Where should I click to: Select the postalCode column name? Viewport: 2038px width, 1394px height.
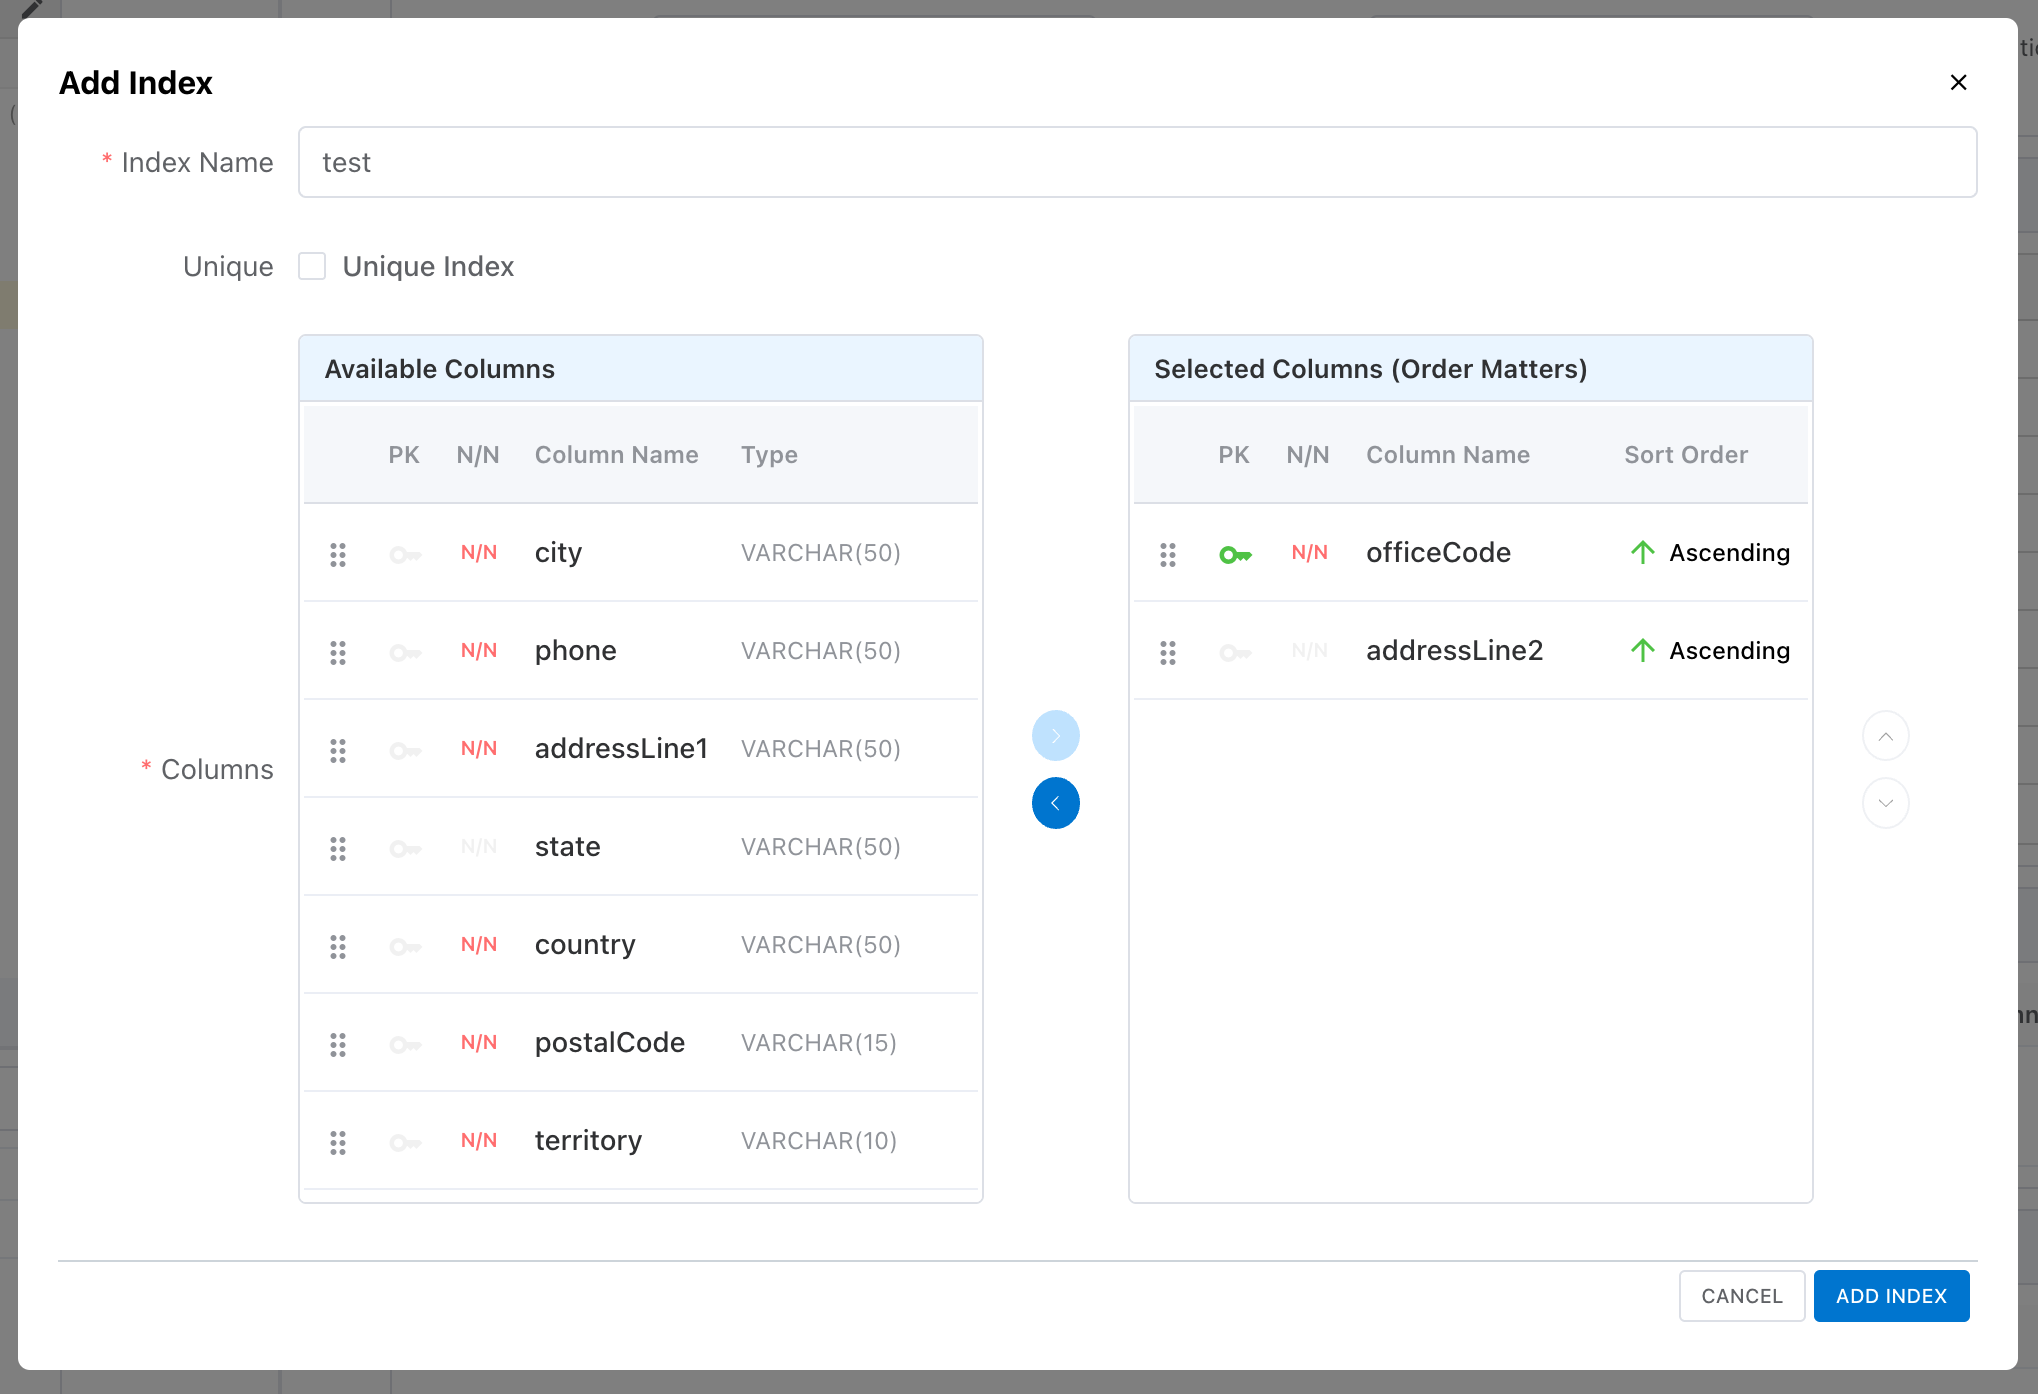point(610,1042)
